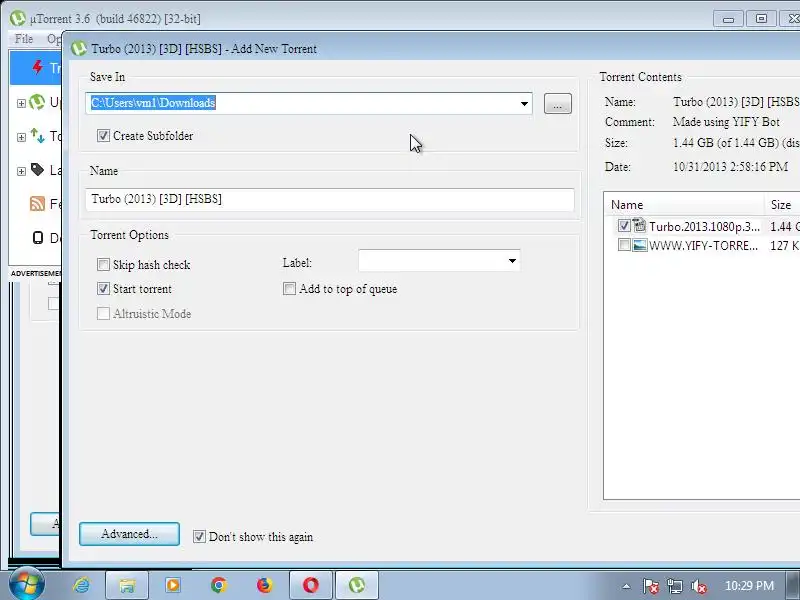Toggle Create Subfolder checkbox
Image resolution: width=800 pixels, height=600 pixels.
[103, 135]
